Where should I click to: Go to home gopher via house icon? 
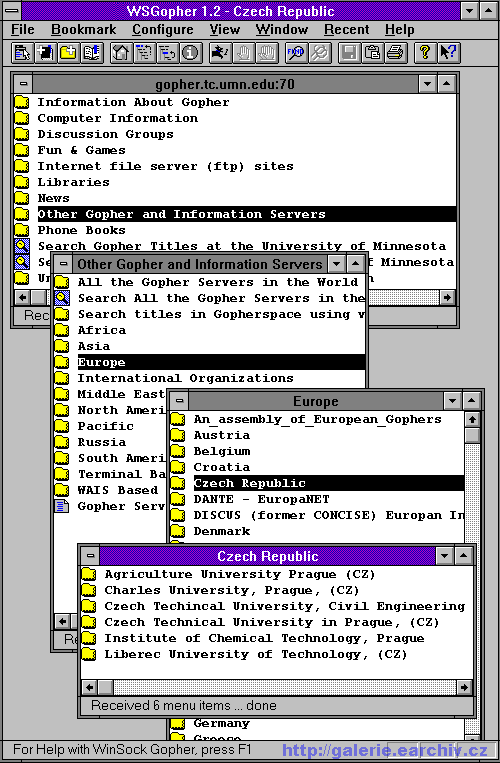pos(121,52)
